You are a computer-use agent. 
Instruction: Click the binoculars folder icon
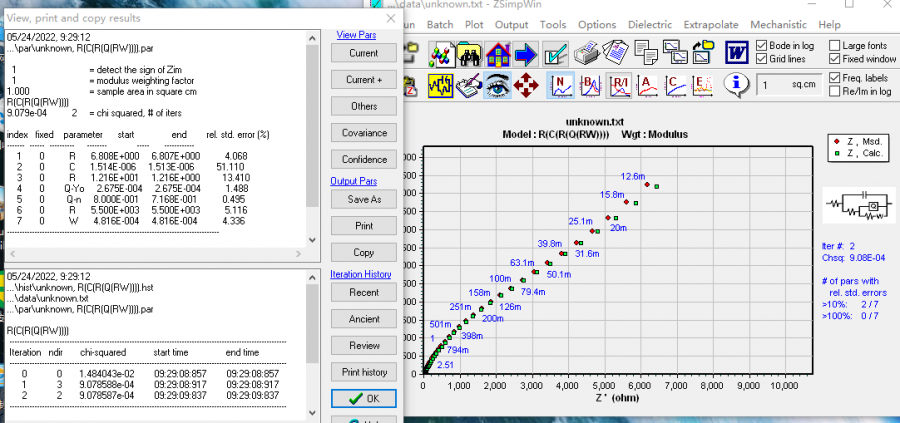point(469,52)
